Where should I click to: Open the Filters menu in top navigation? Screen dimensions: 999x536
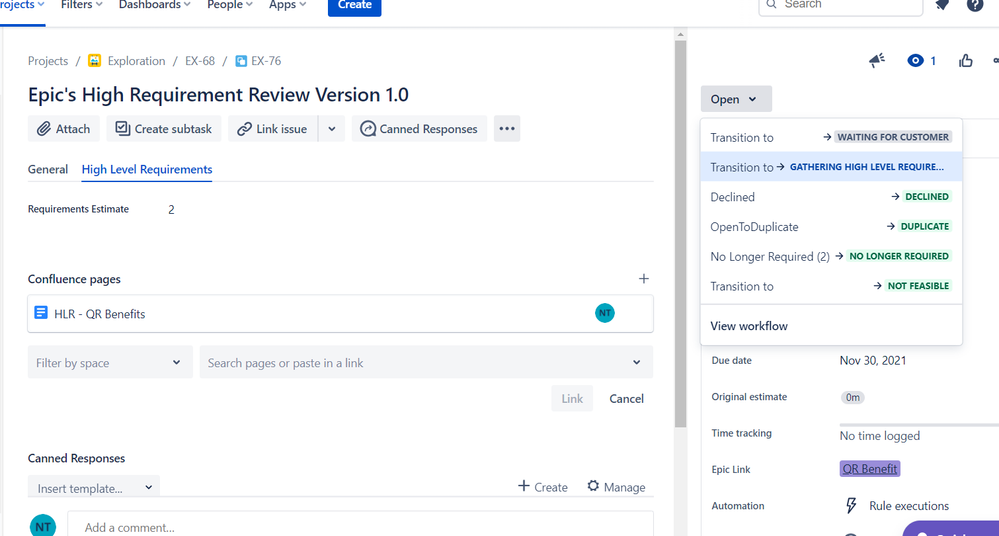pyautogui.click(x=81, y=5)
